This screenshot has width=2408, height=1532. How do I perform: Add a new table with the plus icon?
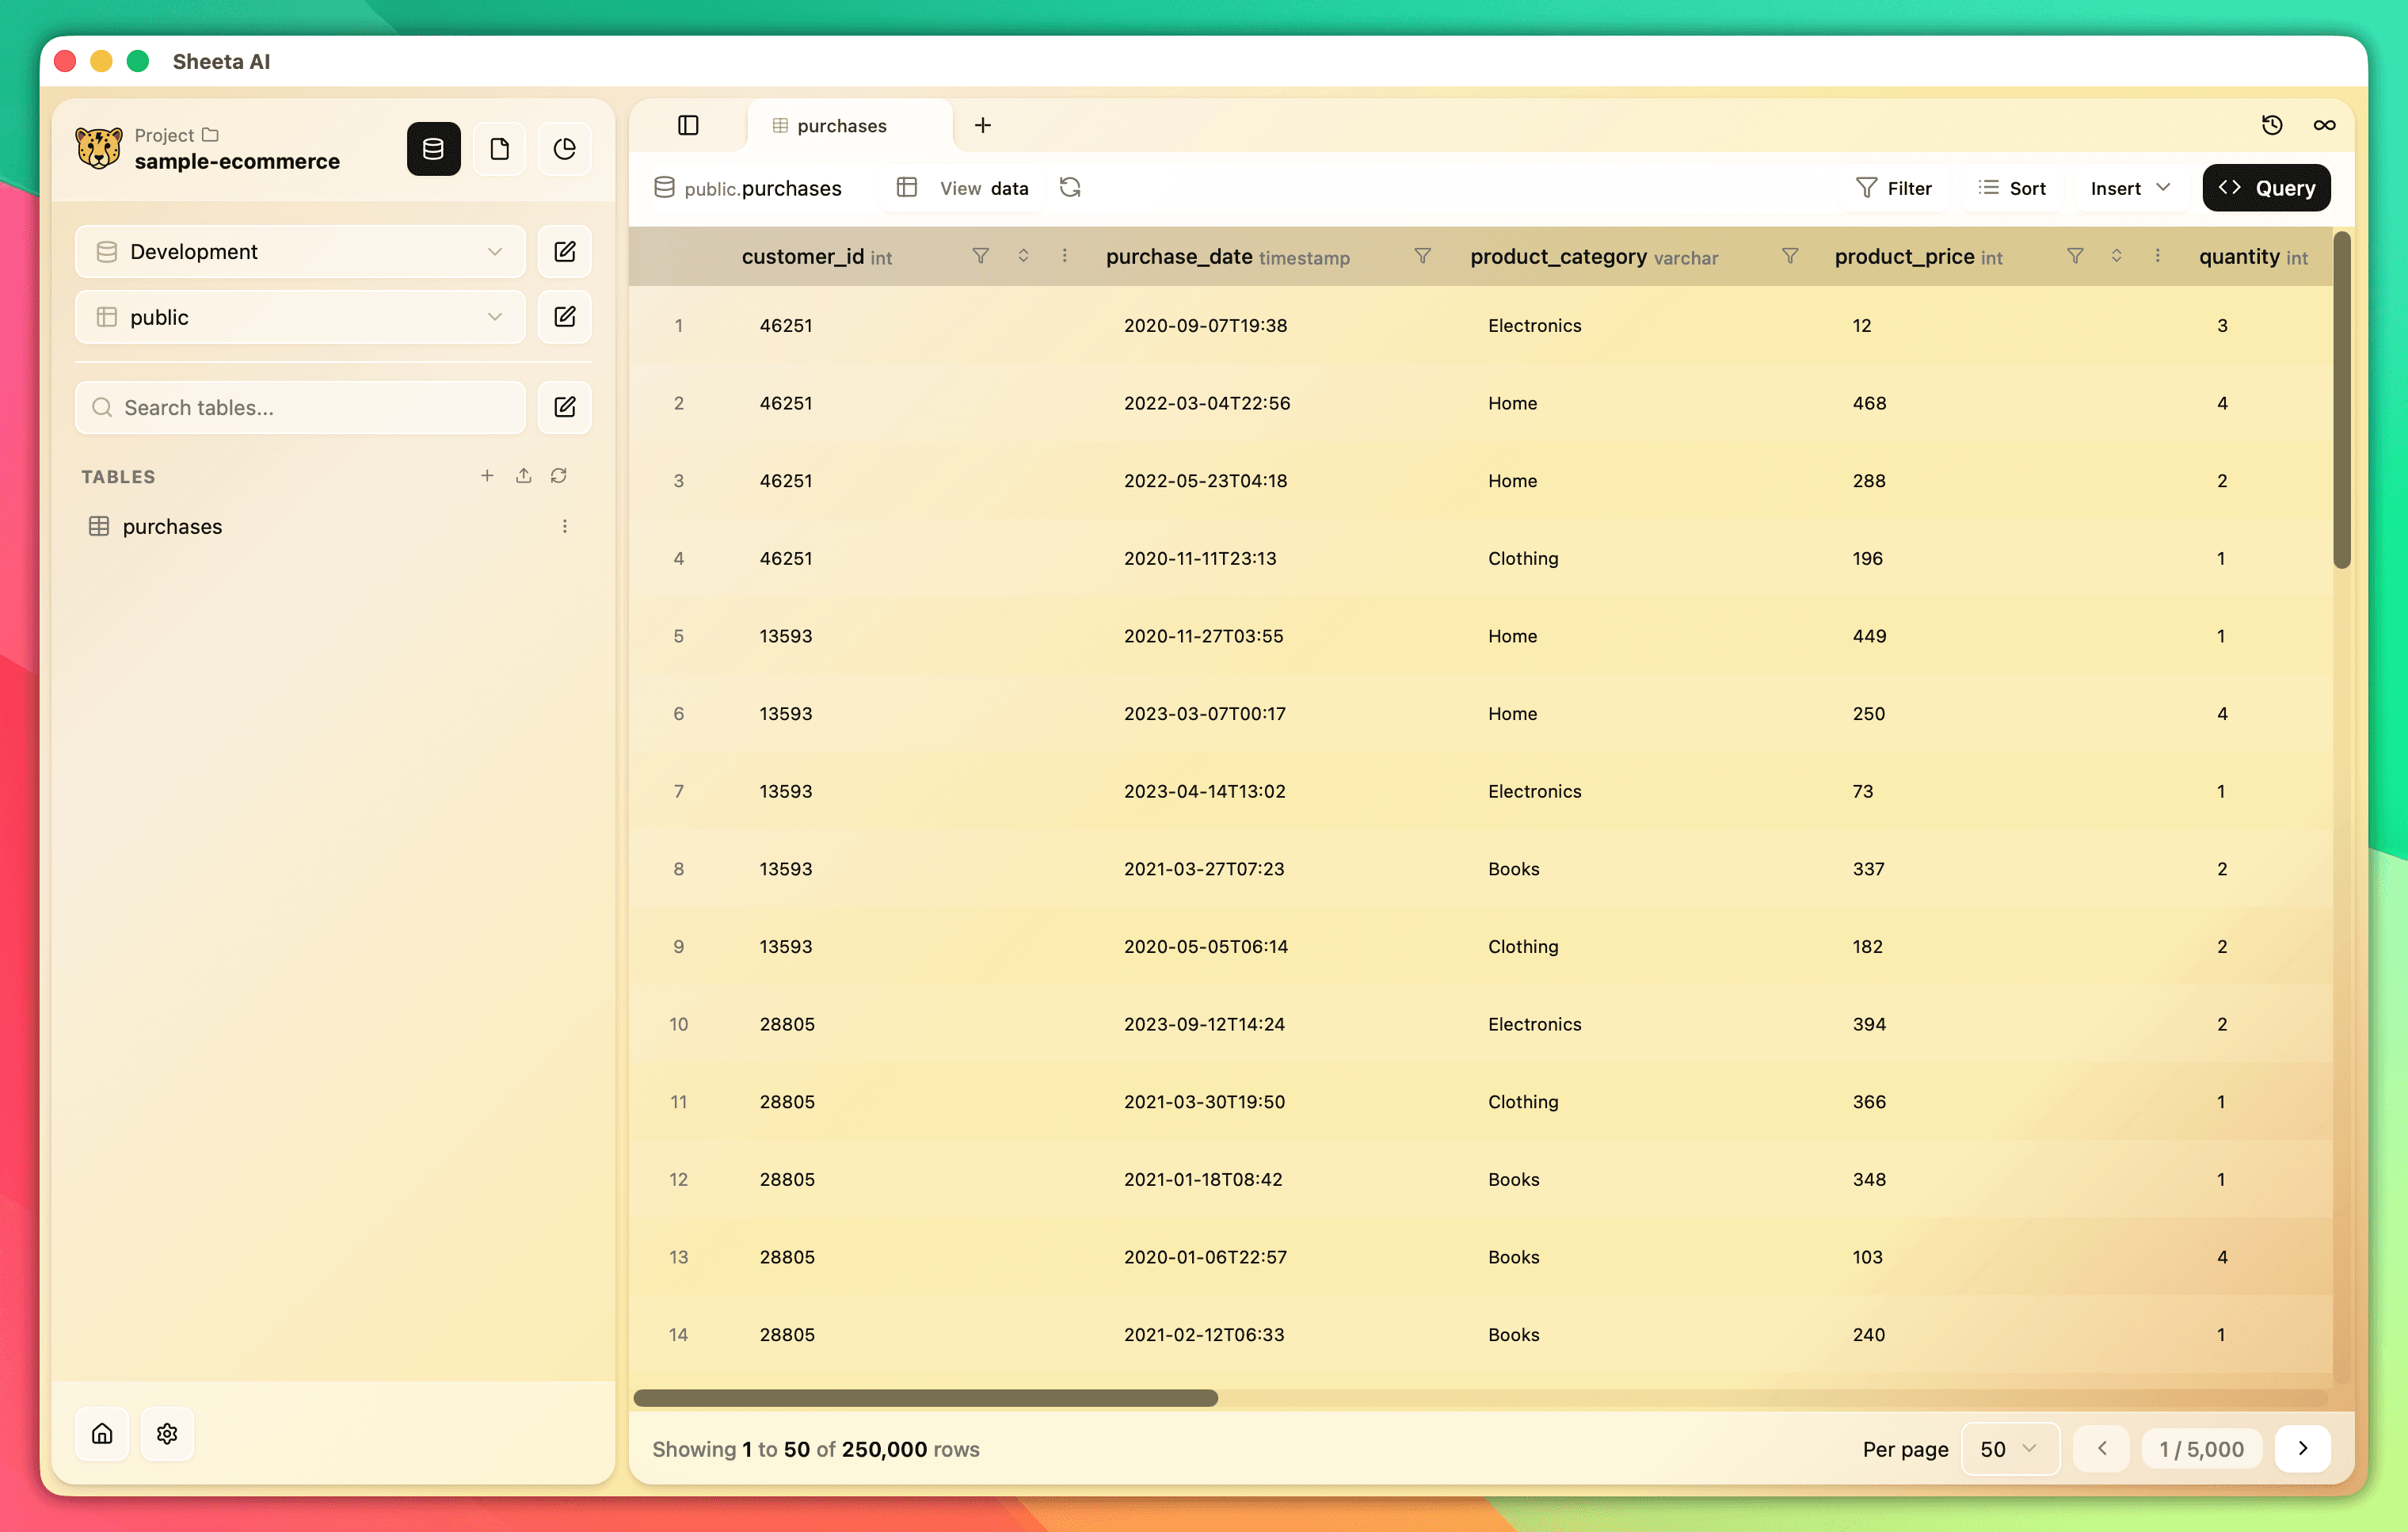coord(487,476)
